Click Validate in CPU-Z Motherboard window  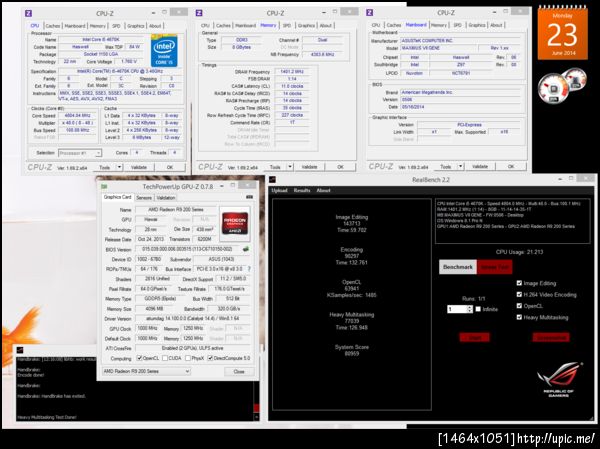pyautogui.click(x=480, y=167)
